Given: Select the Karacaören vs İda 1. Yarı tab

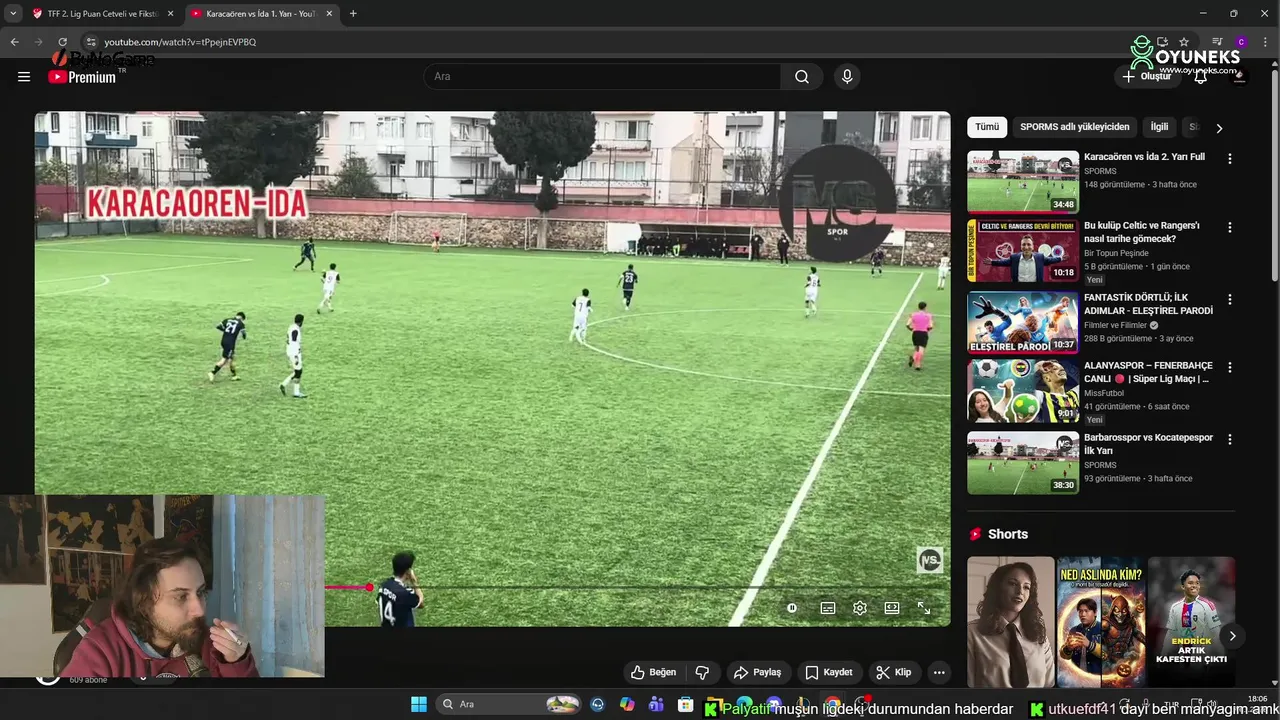Looking at the screenshot, I should (260, 14).
